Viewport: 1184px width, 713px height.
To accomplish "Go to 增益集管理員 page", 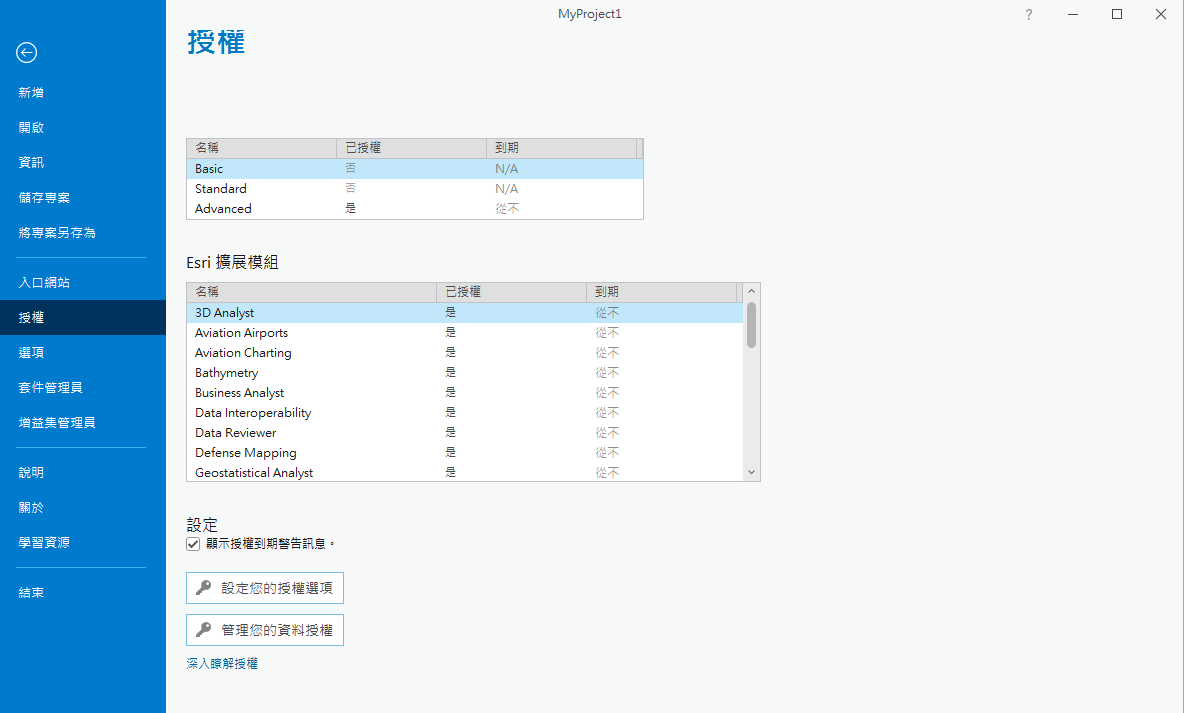I will [x=57, y=422].
